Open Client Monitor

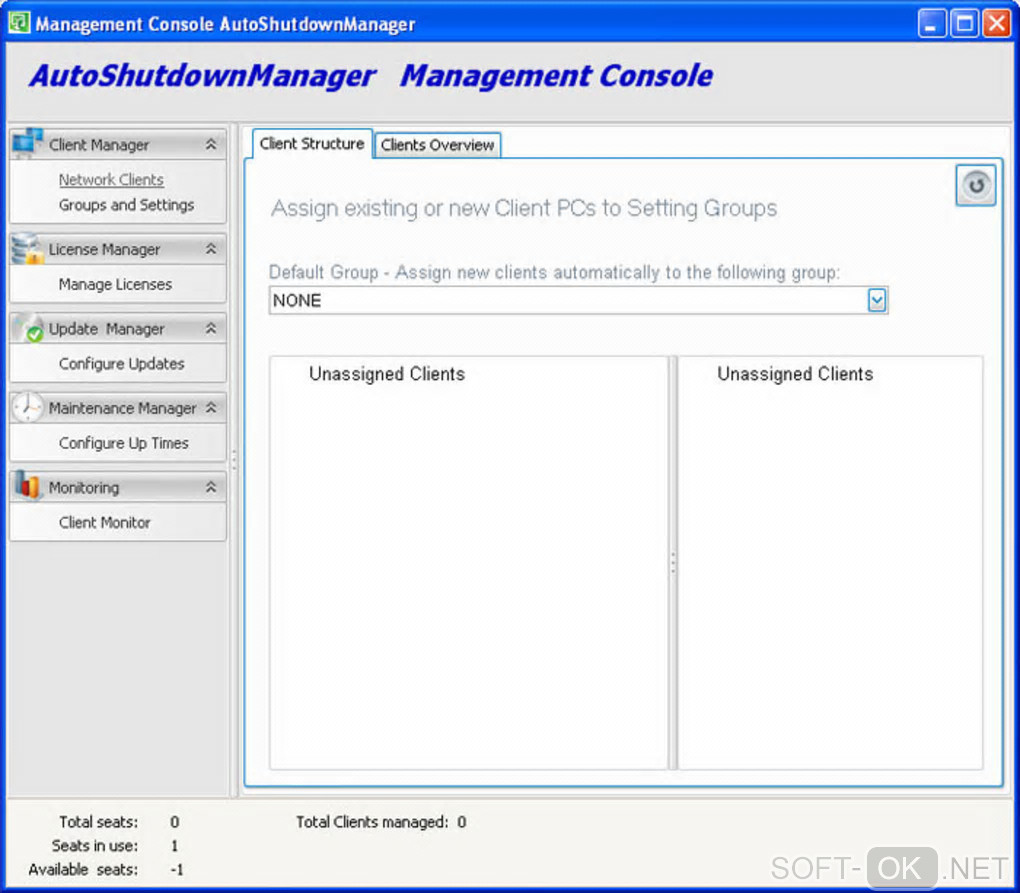click(105, 522)
